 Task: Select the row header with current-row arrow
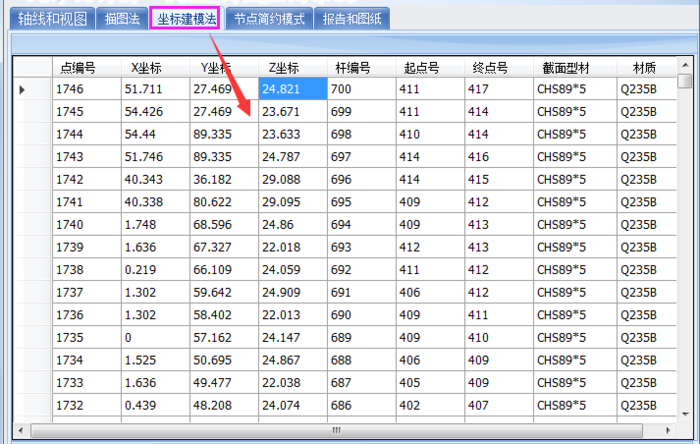point(33,89)
